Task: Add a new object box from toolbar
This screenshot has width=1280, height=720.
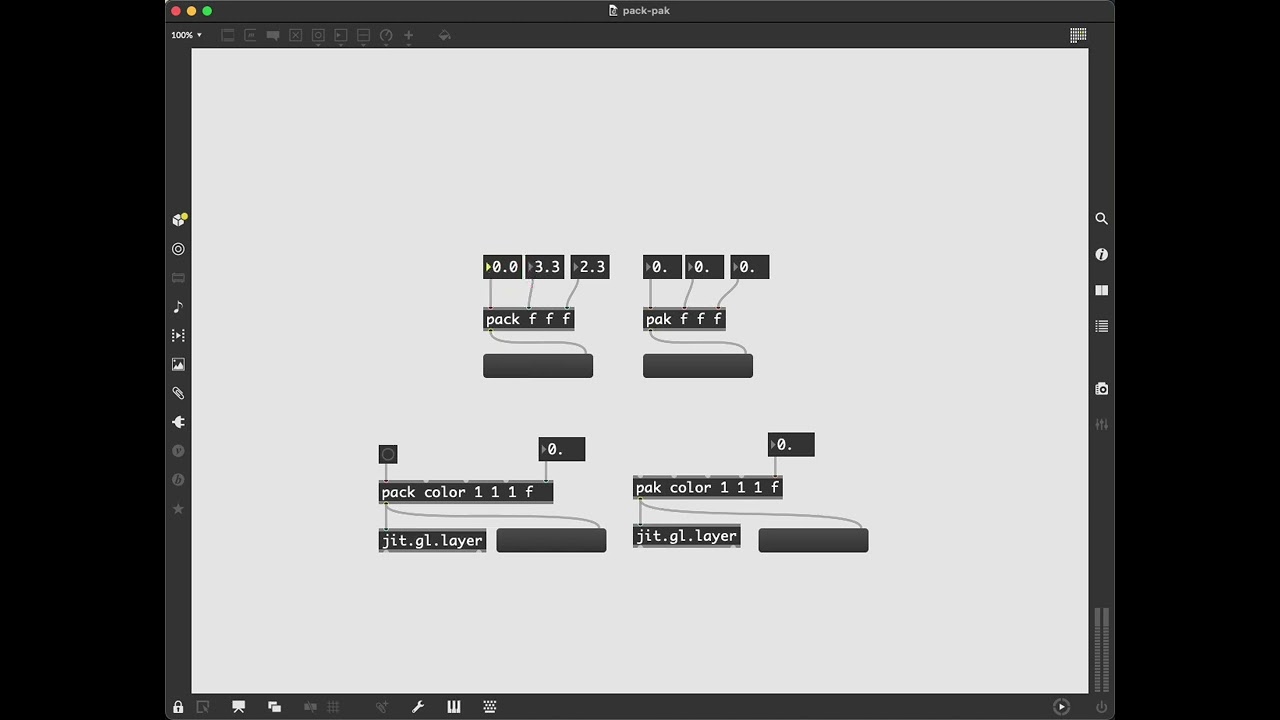Action: click(x=227, y=35)
